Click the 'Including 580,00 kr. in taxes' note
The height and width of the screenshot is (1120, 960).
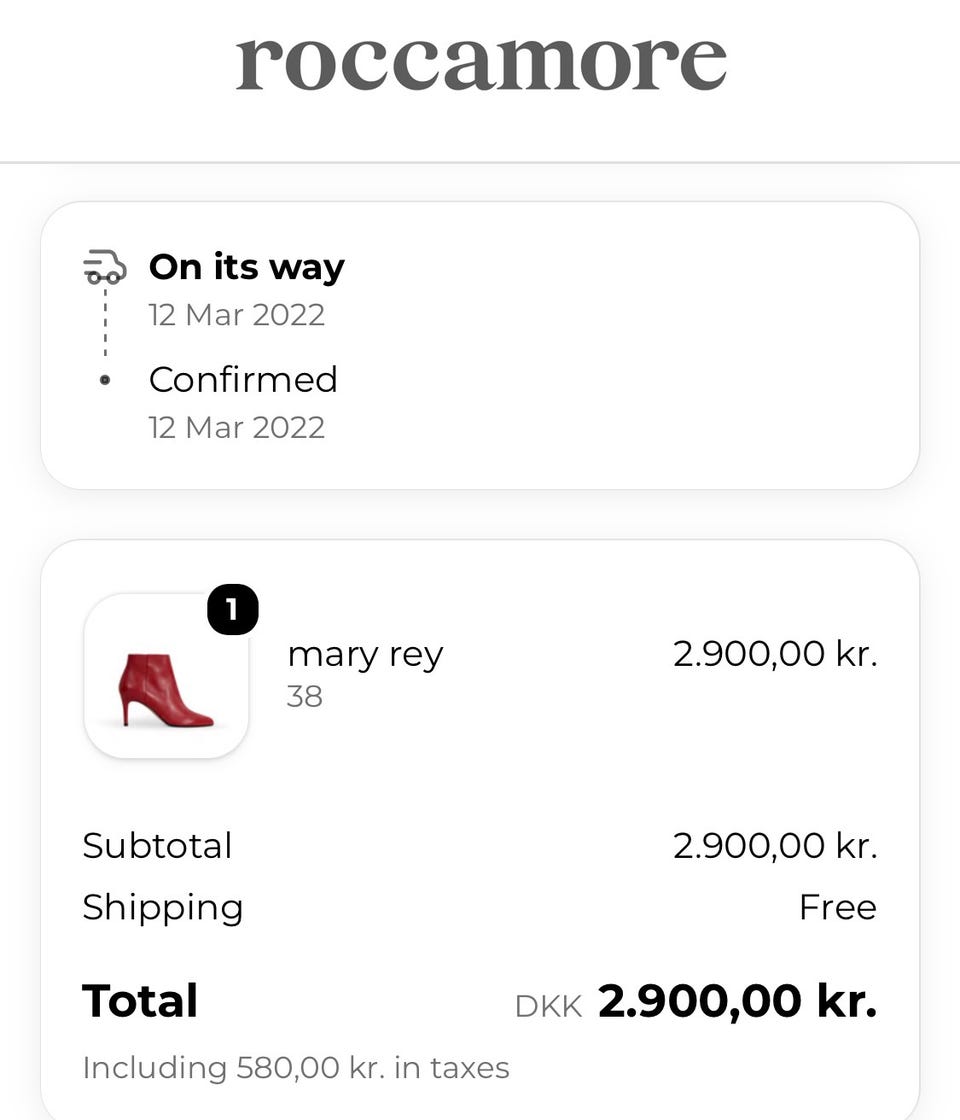[296, 1068]
